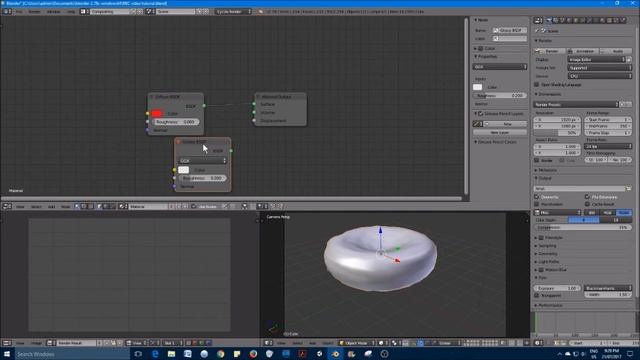
Task: Toggle the Border render checkbox
Action: click(x=537, y=160)
